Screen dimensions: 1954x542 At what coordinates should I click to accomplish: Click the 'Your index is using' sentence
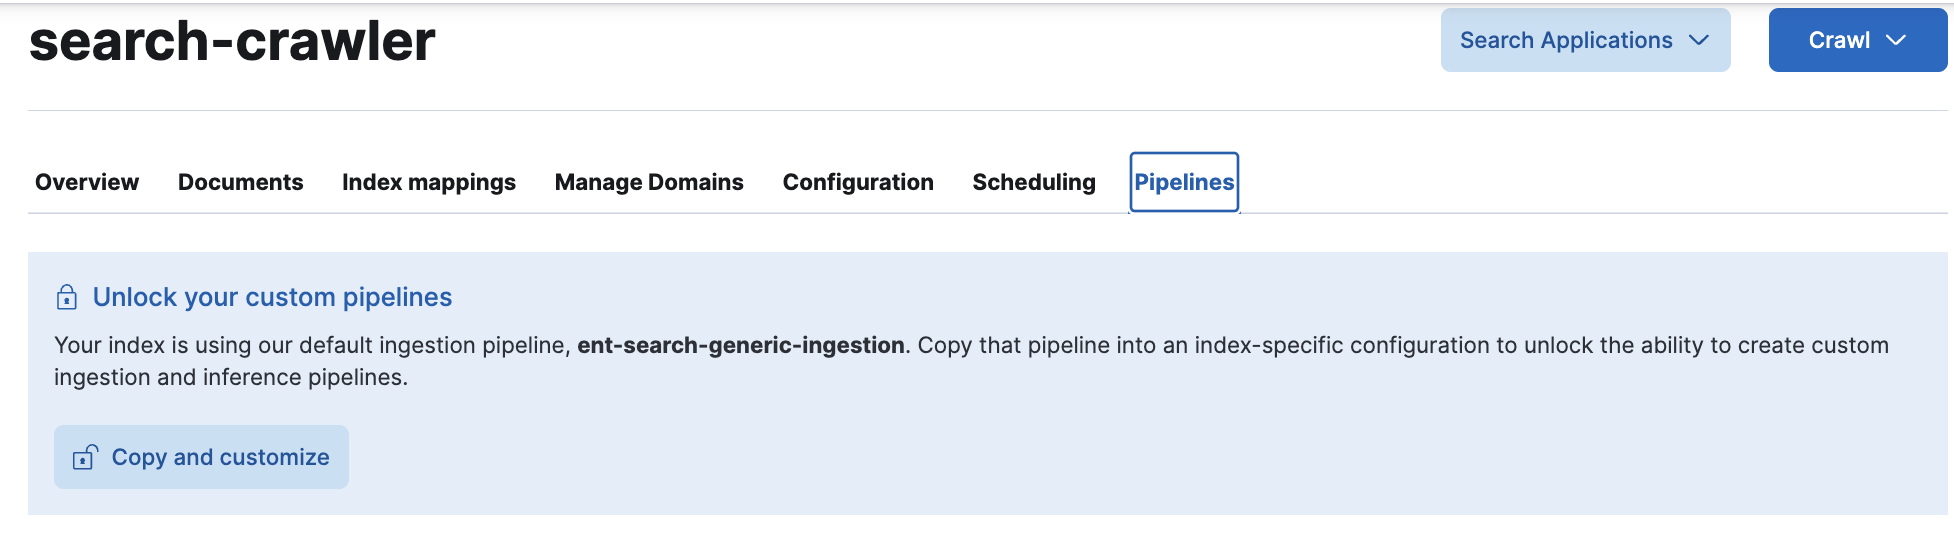point(312,345)
